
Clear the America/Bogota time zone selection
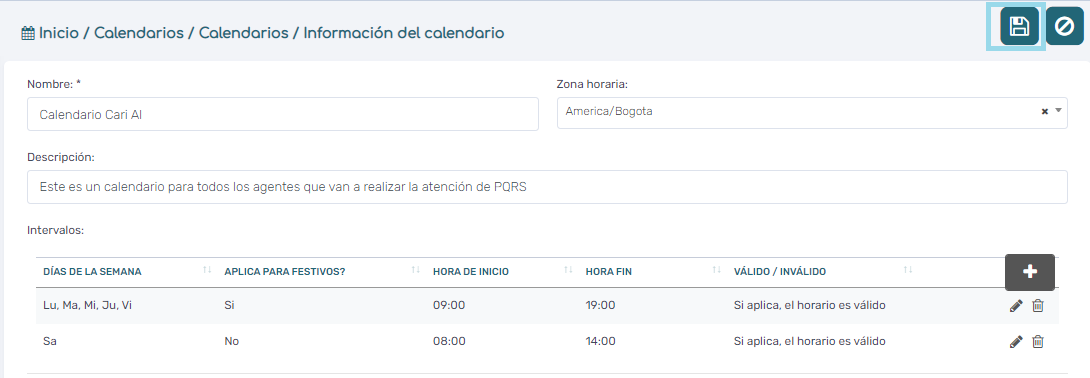click(x=1044, y=111)
